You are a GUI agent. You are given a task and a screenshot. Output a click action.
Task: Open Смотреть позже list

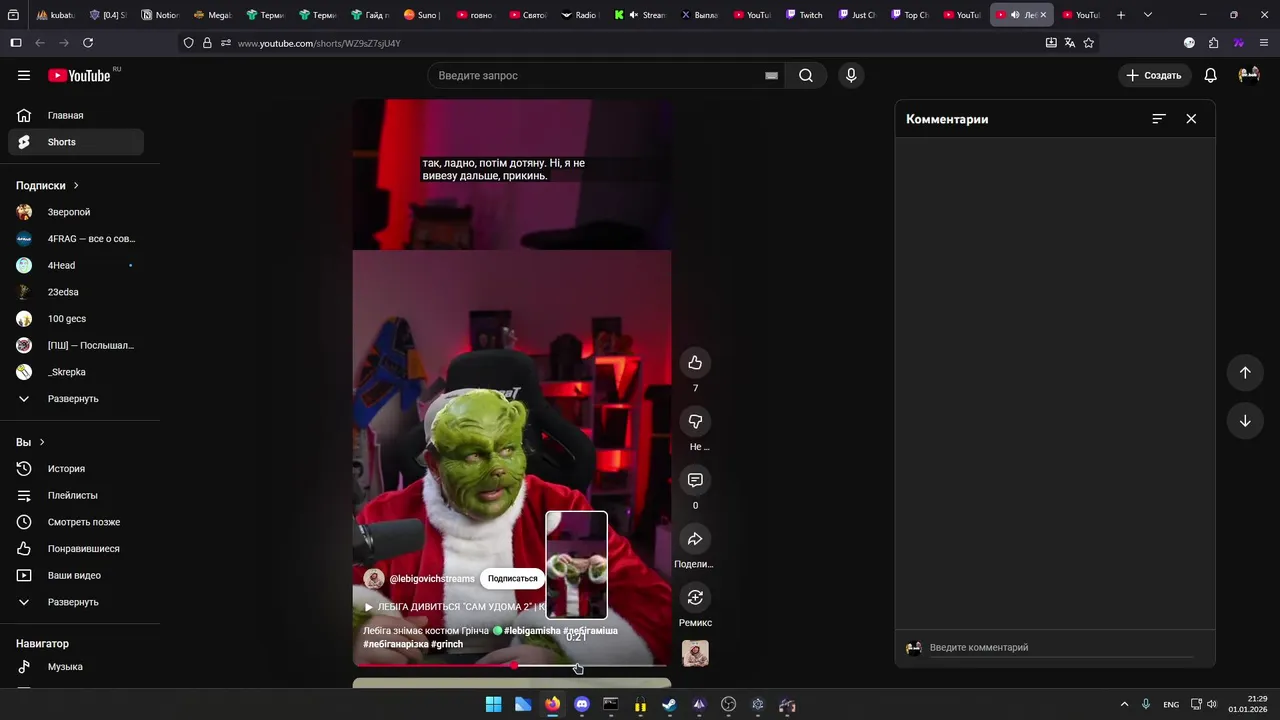click(x=76, y=522)
